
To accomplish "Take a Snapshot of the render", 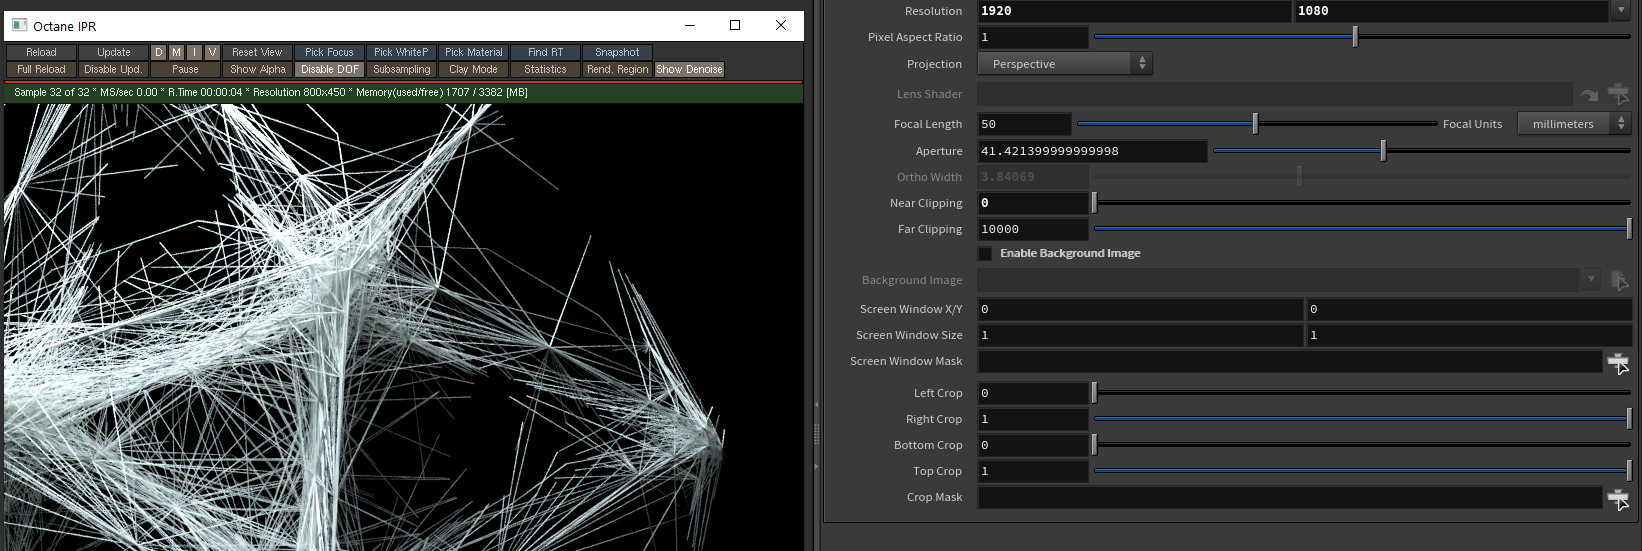I will (617, 52).
